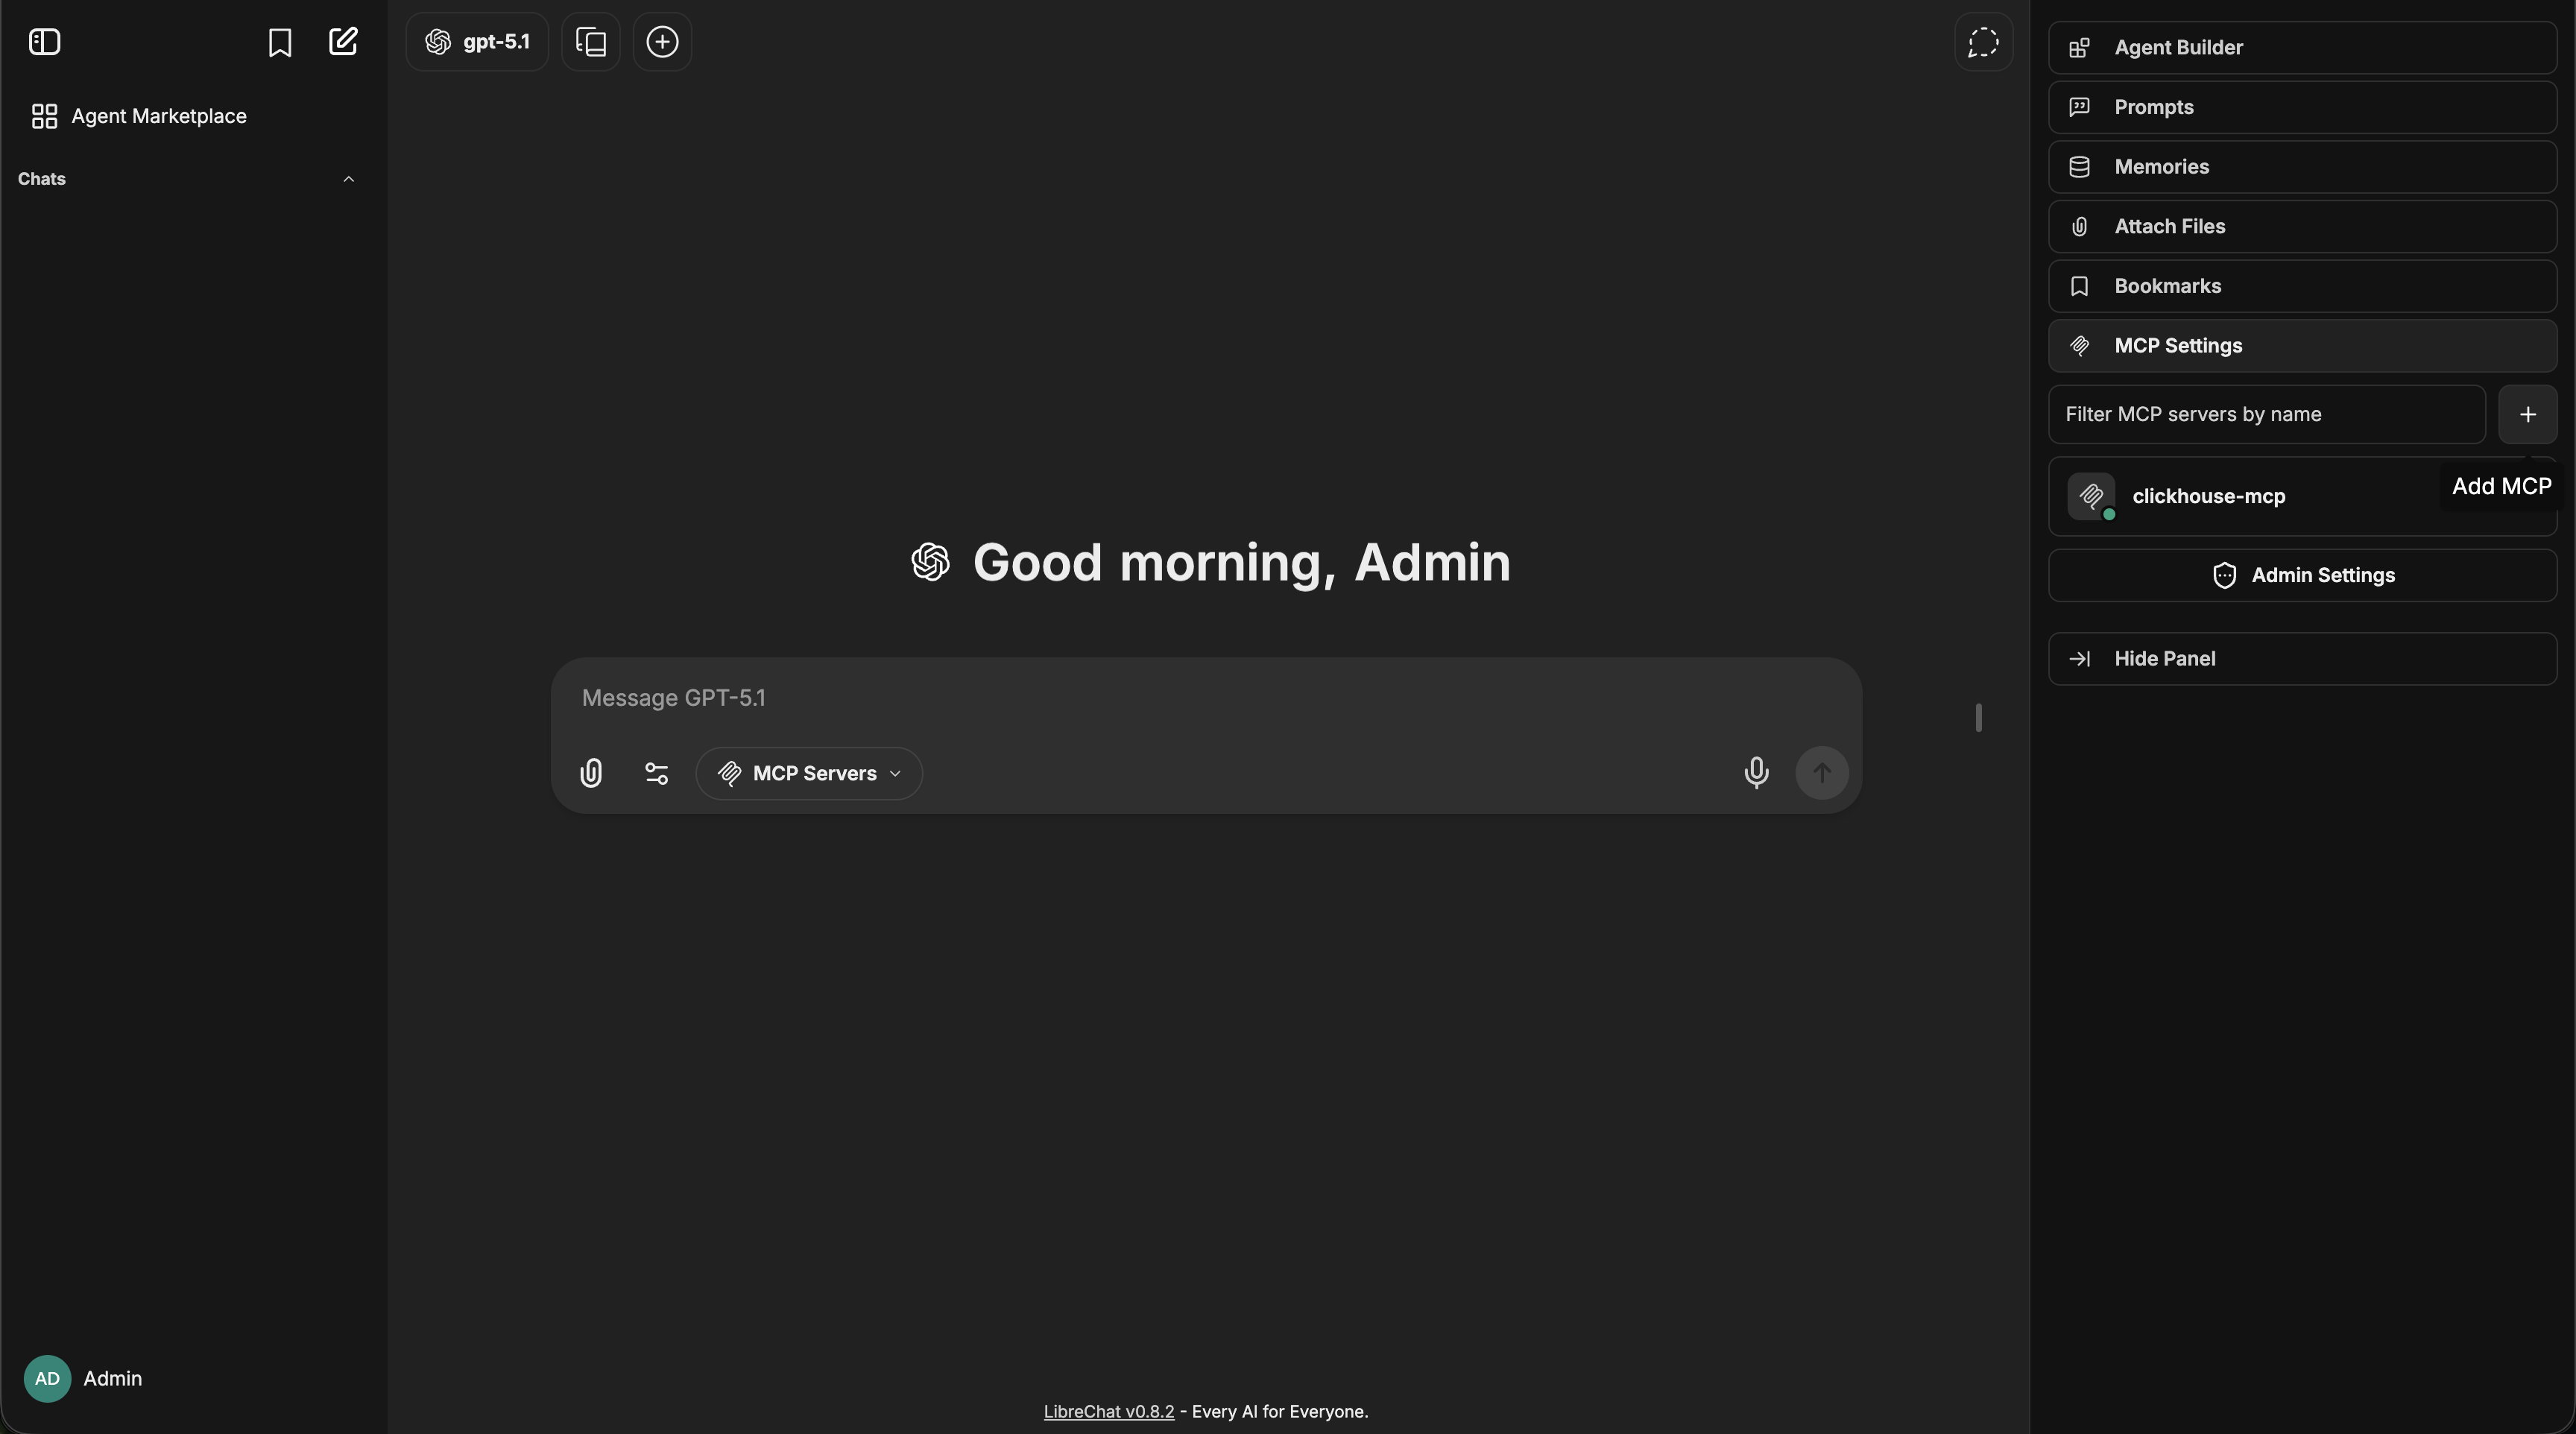This screenshot has width=2576, height=1434.
Task: Open the prompt book icon next to gpt-5.1
Action: 589,42
